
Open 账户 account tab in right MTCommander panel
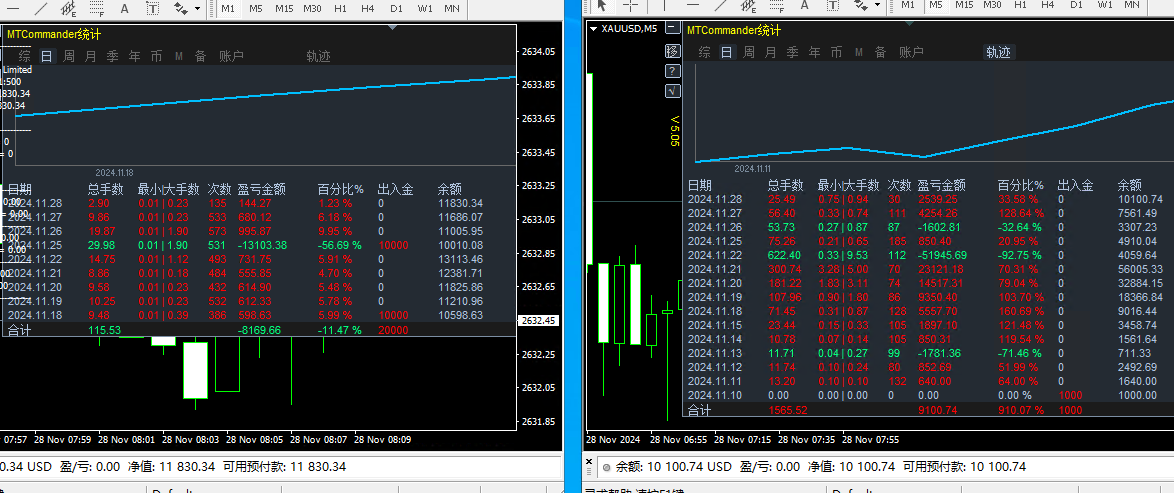pos(911,52)
